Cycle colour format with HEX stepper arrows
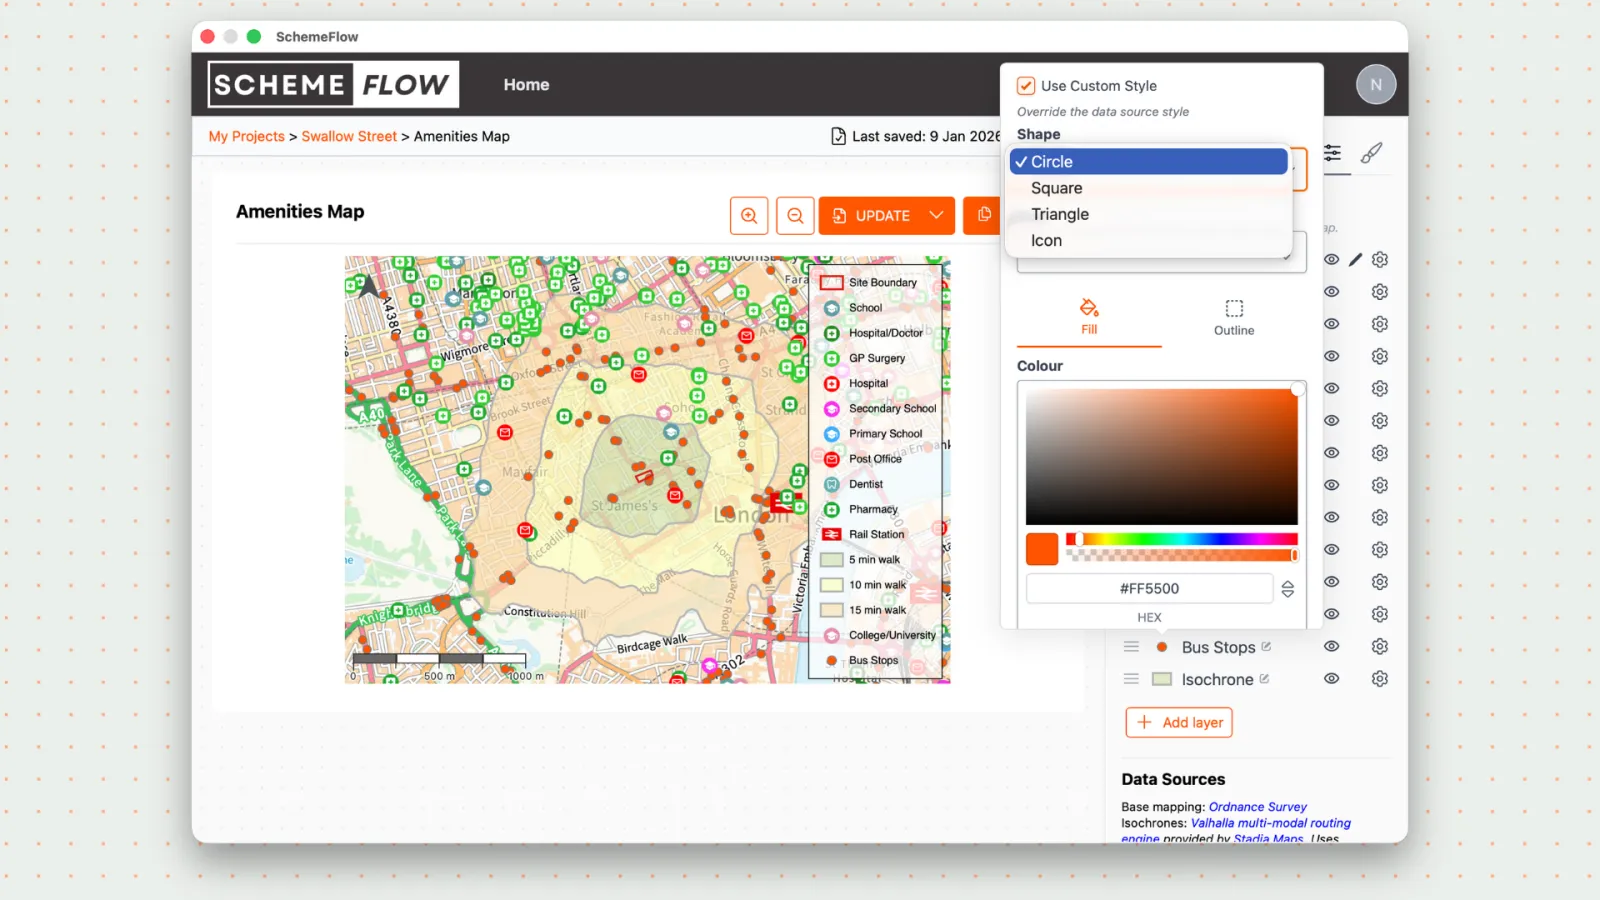 pos(1288,589)
